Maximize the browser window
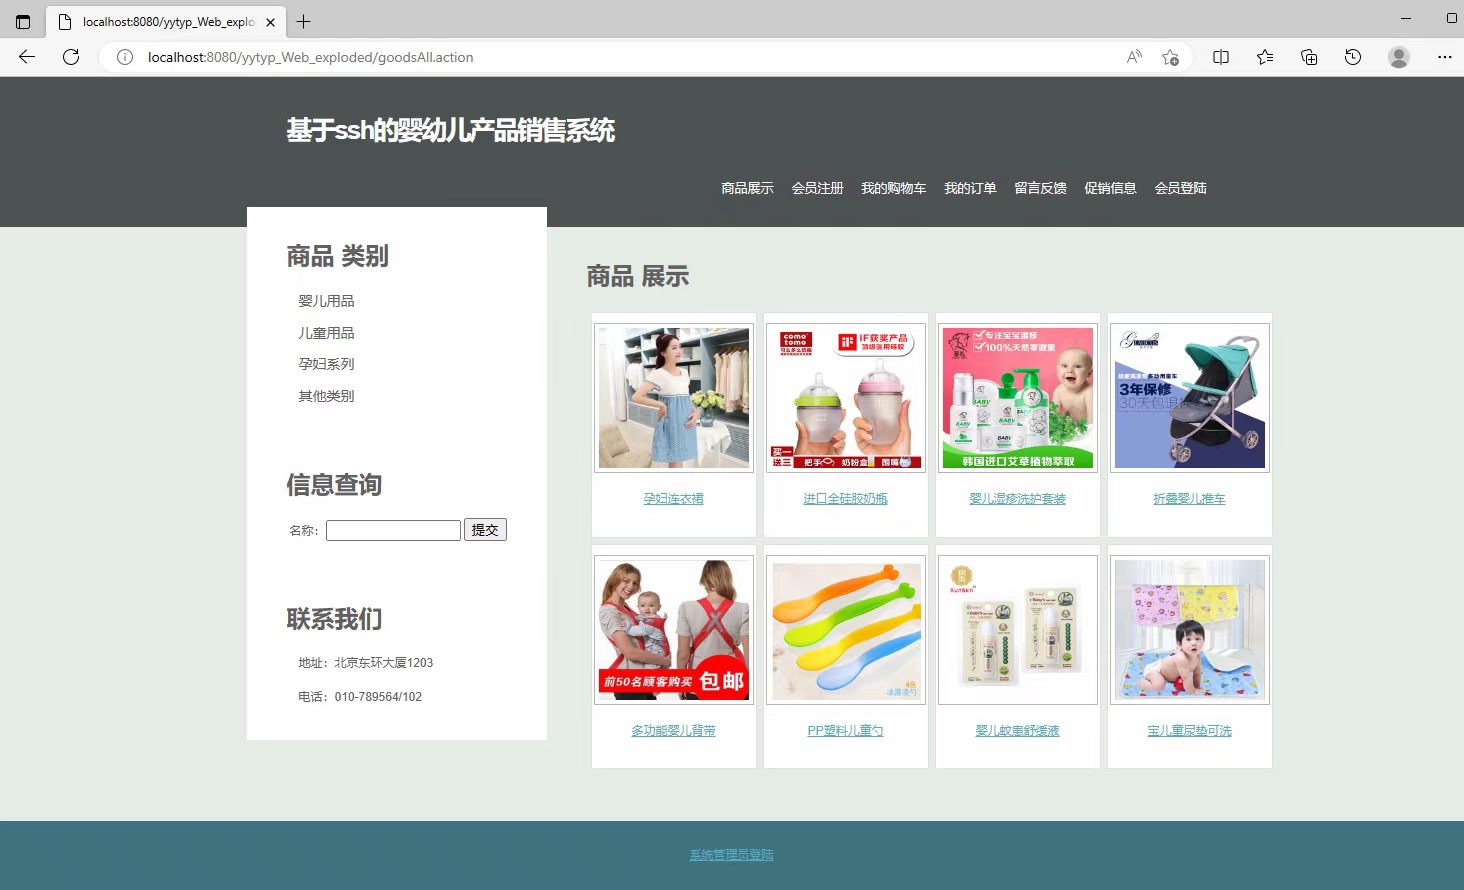The width and height of the screenshot is (1464, 890). pos(1452,18)
